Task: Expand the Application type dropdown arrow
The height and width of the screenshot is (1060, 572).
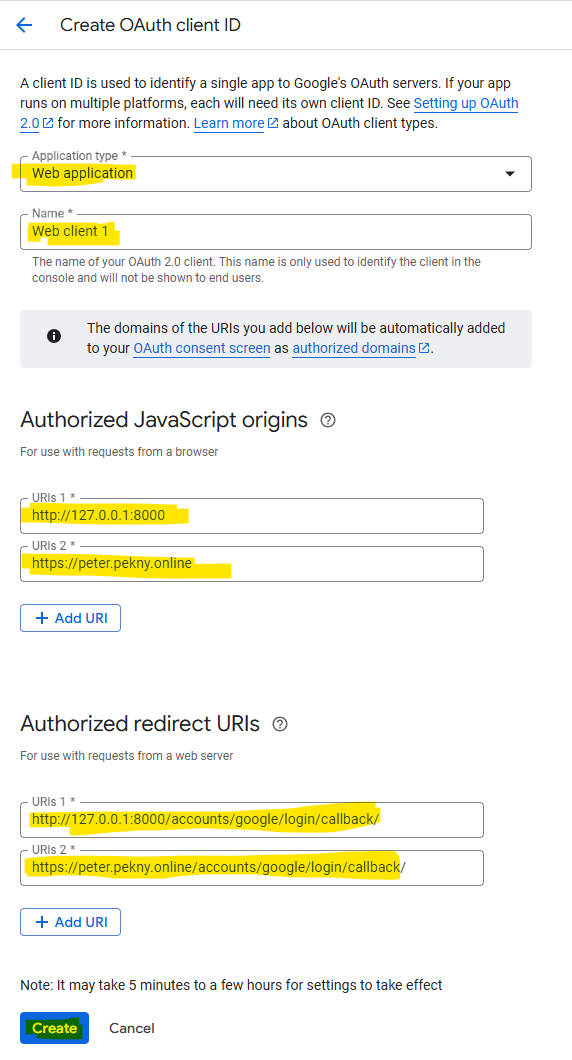Action: 510,174
